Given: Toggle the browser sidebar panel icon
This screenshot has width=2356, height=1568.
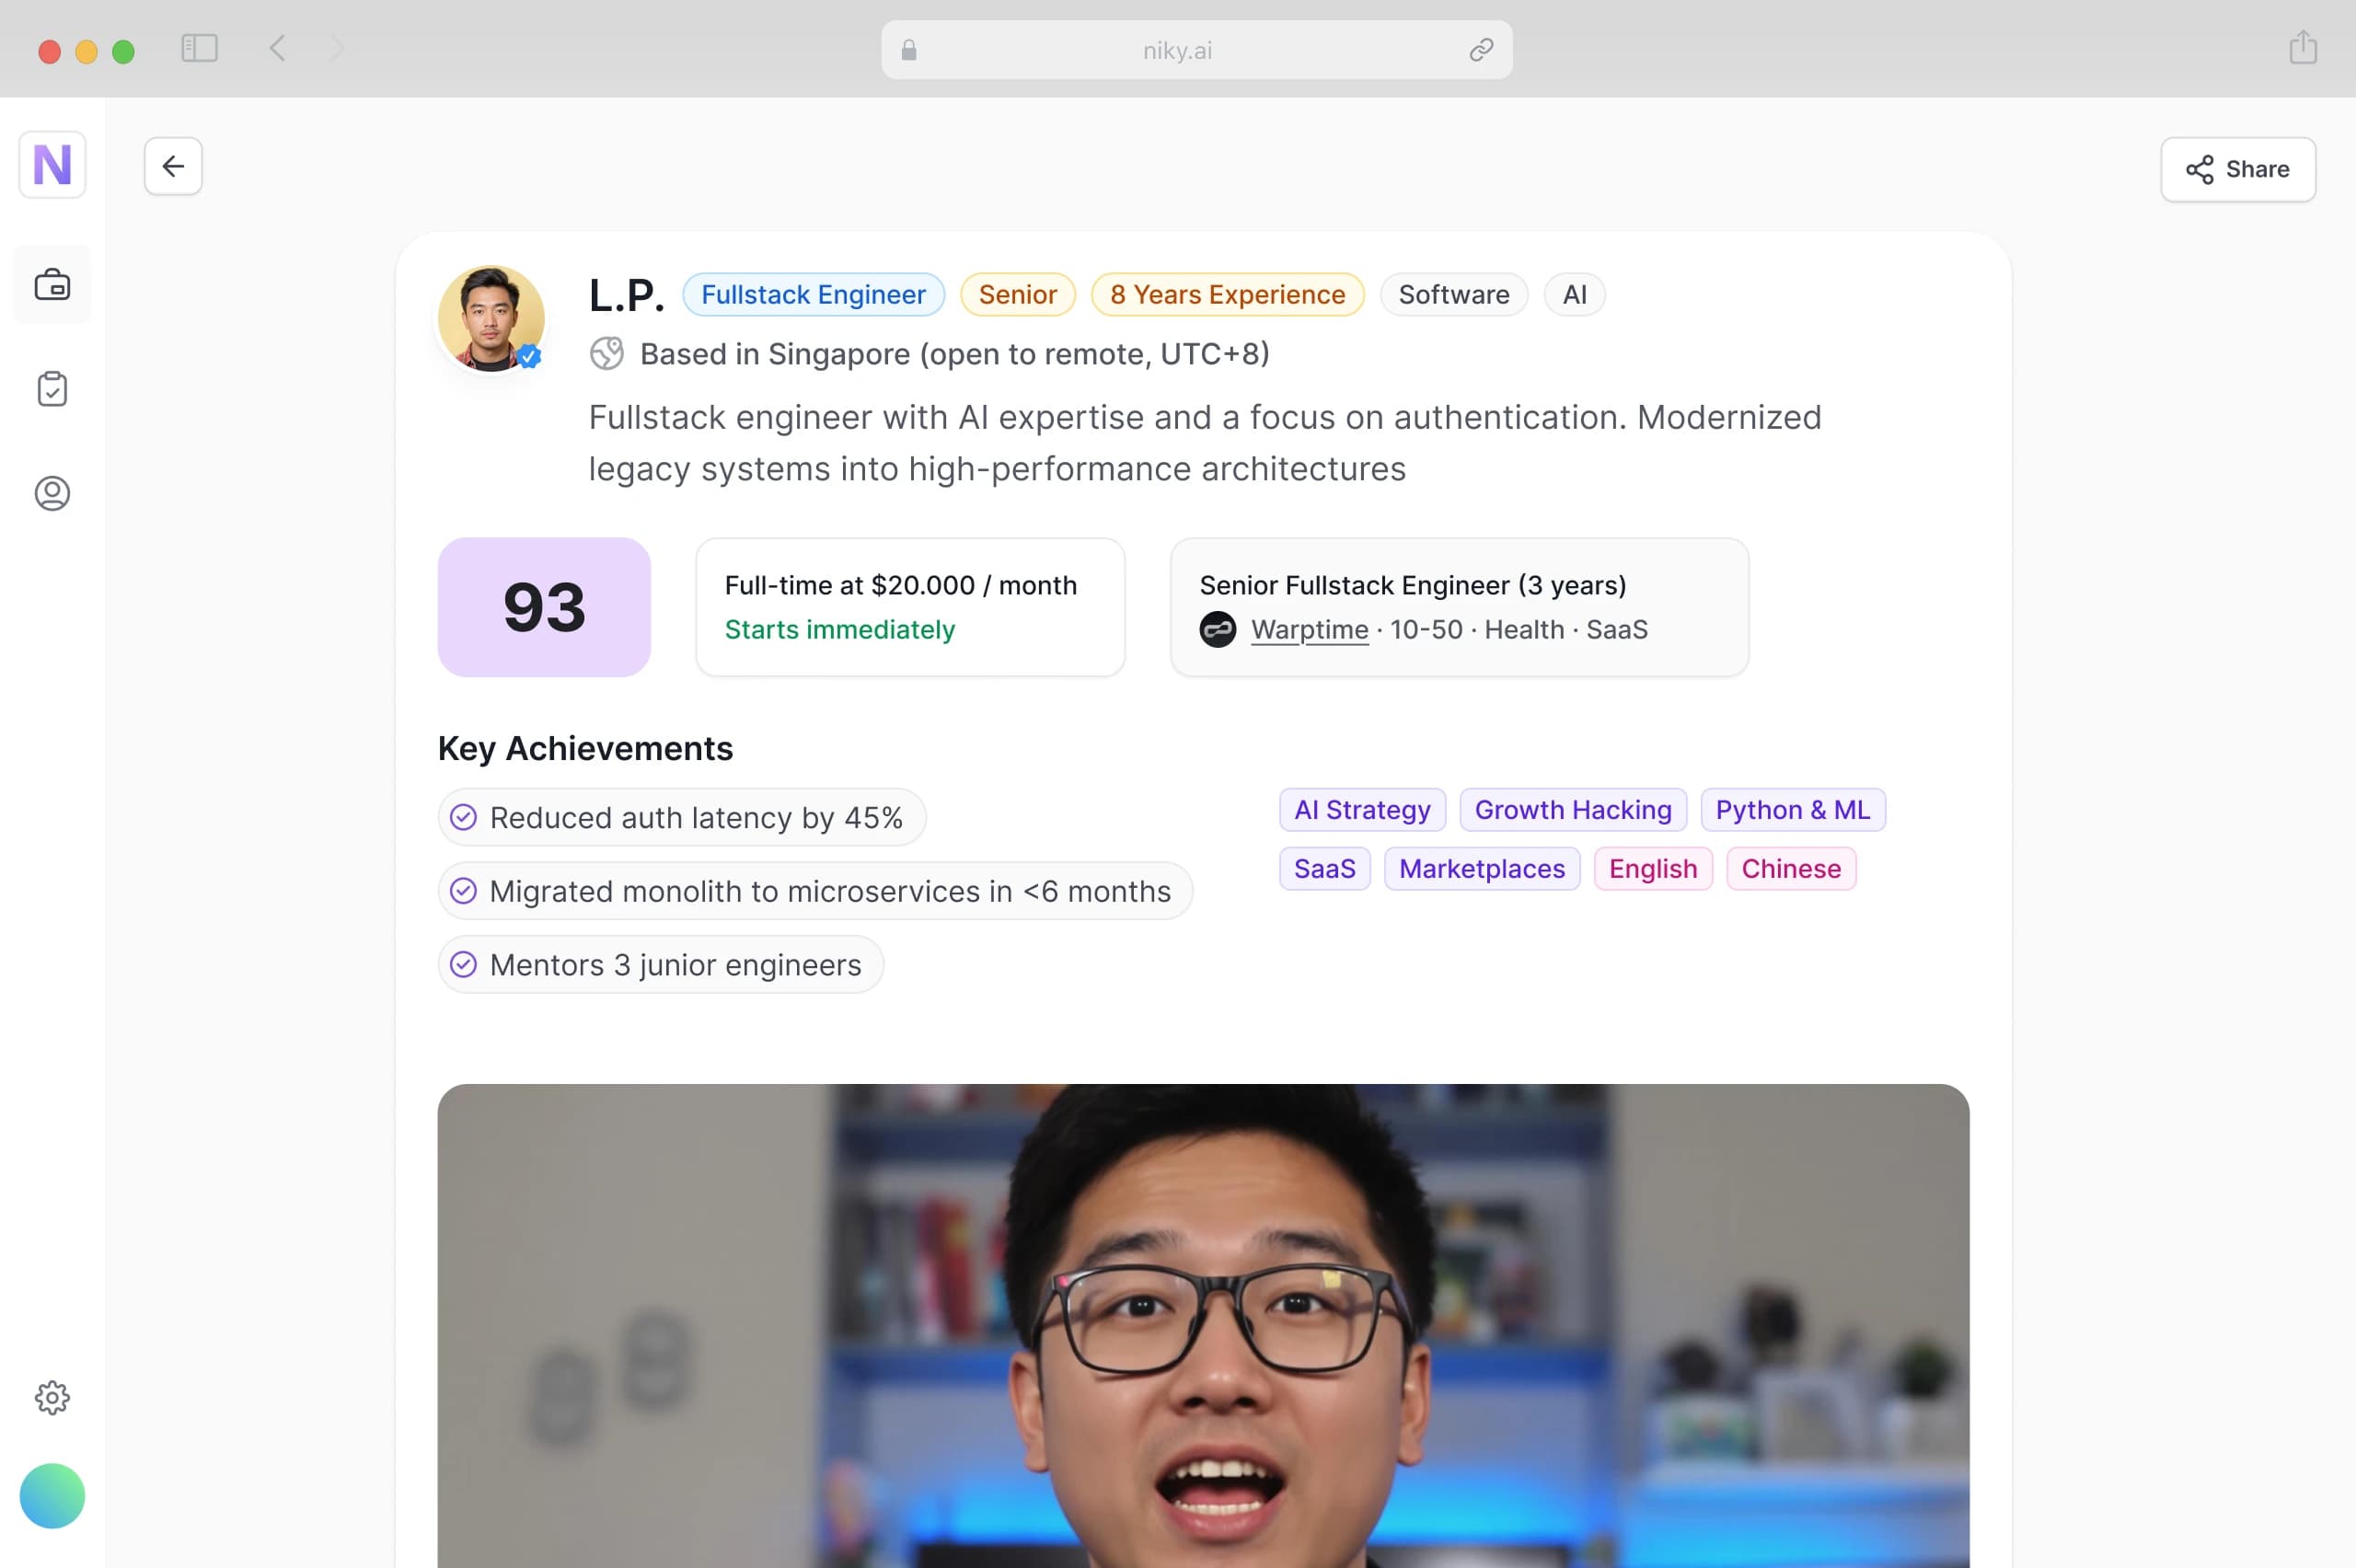Looking at the screenshot, I should [199, 48].
